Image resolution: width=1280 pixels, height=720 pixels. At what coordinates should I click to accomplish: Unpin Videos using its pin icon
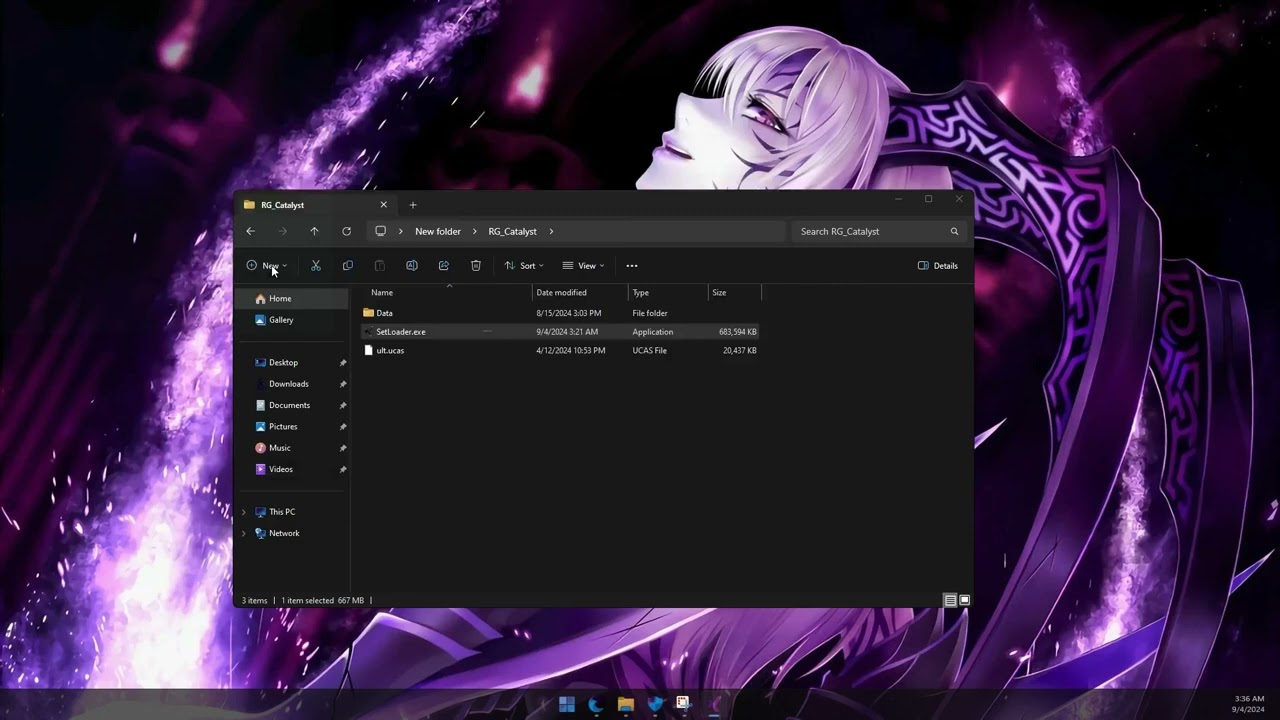[x=343, y=469]
